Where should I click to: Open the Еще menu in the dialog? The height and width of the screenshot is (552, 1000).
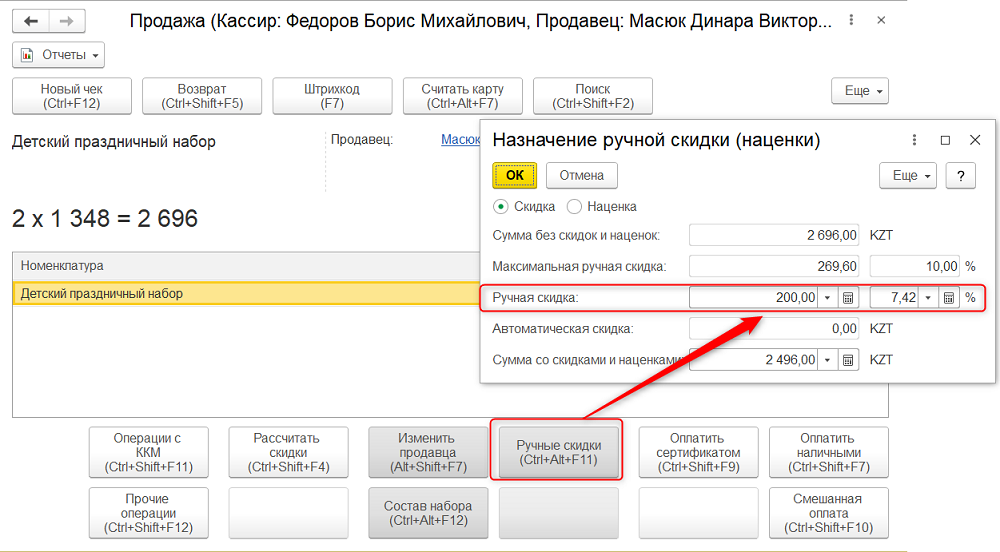pyautogui.click(x=907, y=175)
